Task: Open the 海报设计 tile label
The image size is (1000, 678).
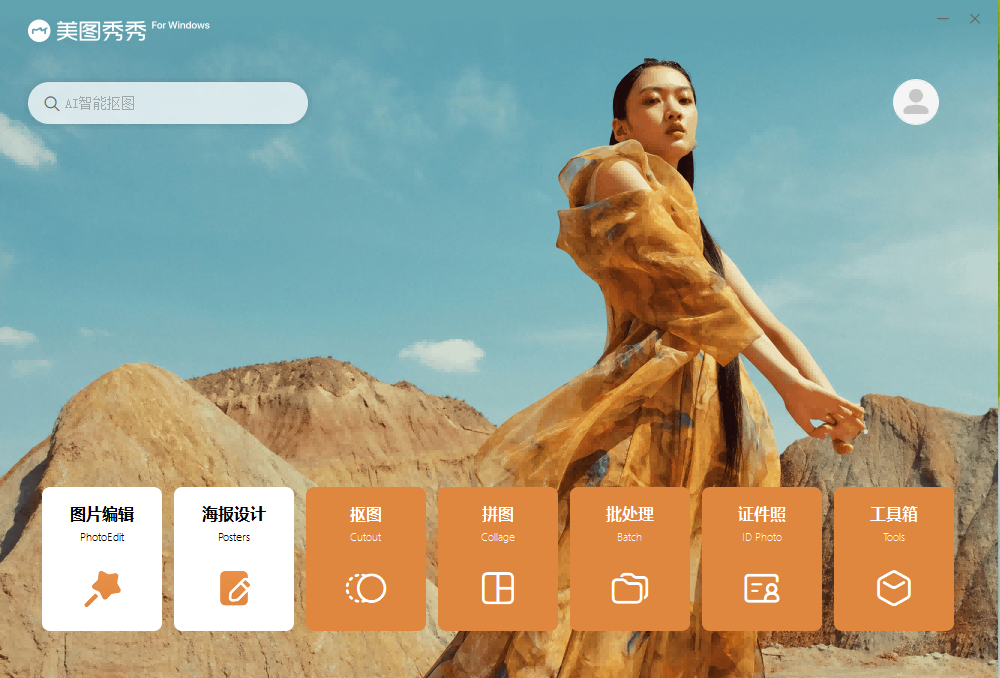Action: (x=234, y=514)
